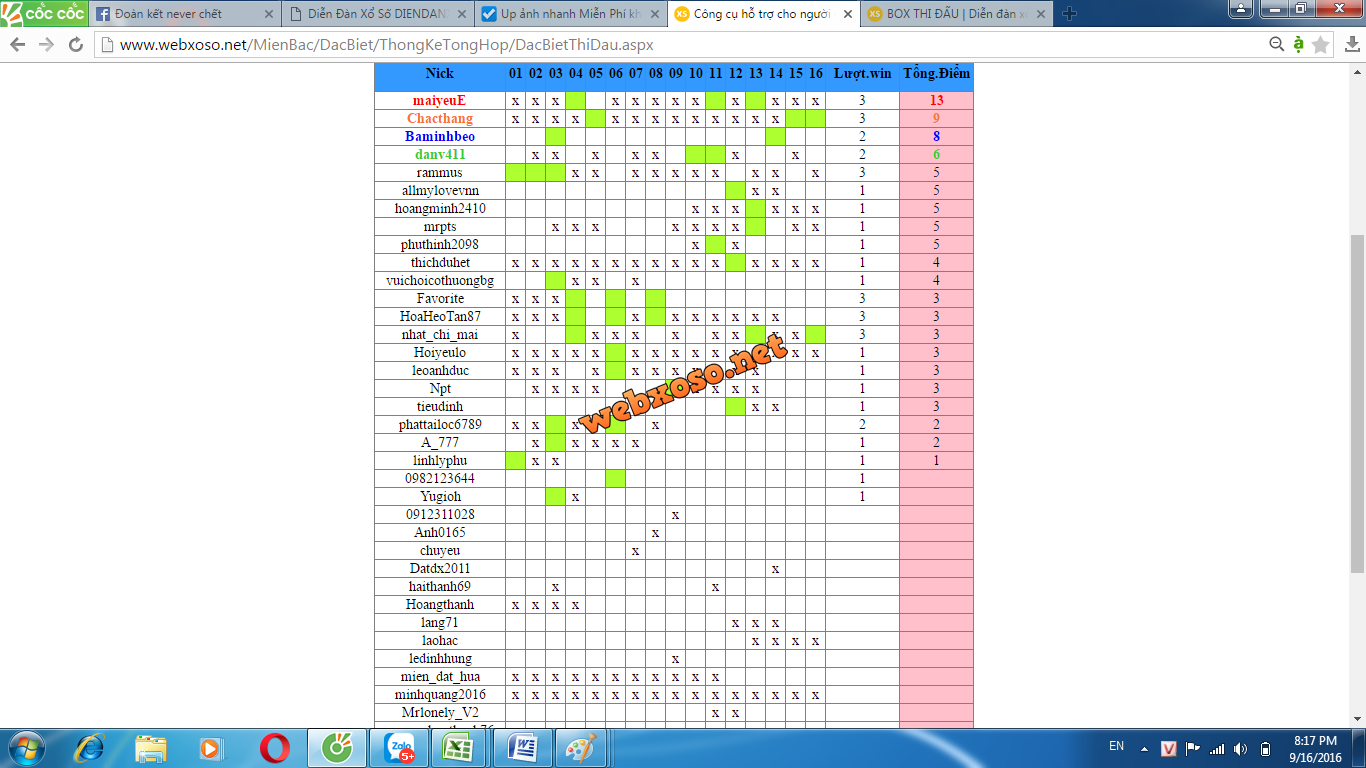Launch Internet Explorer from taskbar
Image resolution: width=1366 pixels, height=768 pixels.
(90, 748)
